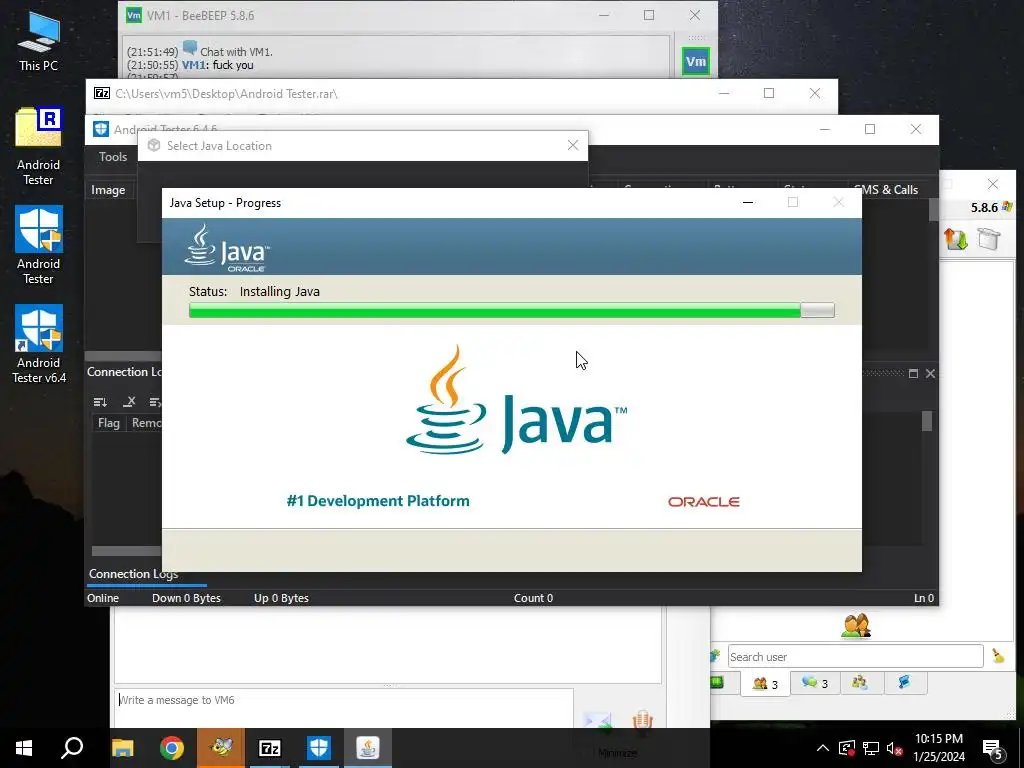This screenshot has height=768, width=1024.
Task: Switch to BeeBEEP bee icon on taskbar
Action: click(221, 748)
